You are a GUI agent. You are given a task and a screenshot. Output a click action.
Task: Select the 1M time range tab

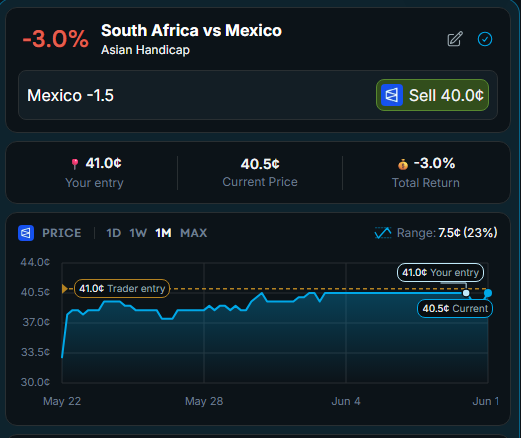click(x=163, y=233)
